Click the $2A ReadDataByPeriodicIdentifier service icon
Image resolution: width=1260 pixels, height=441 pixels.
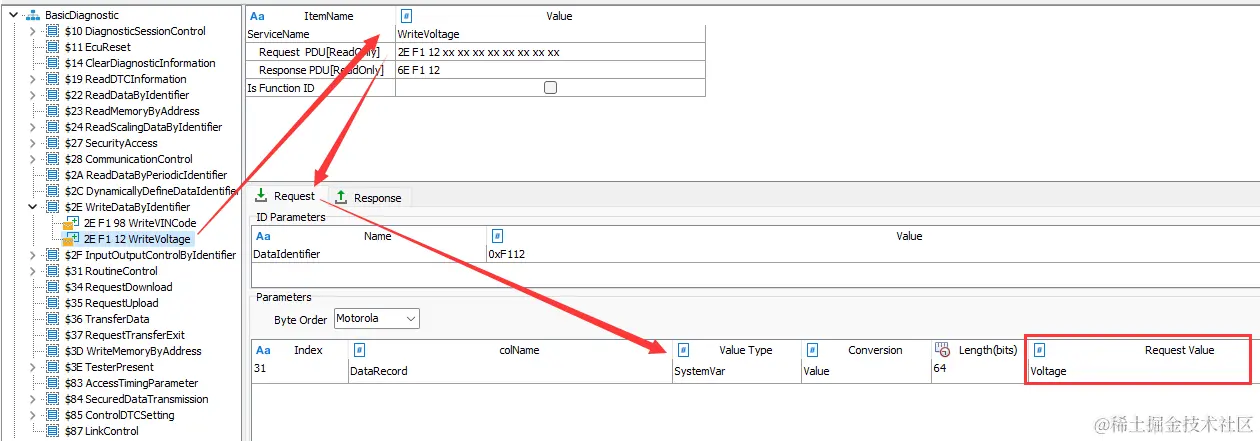coord(52,175)
